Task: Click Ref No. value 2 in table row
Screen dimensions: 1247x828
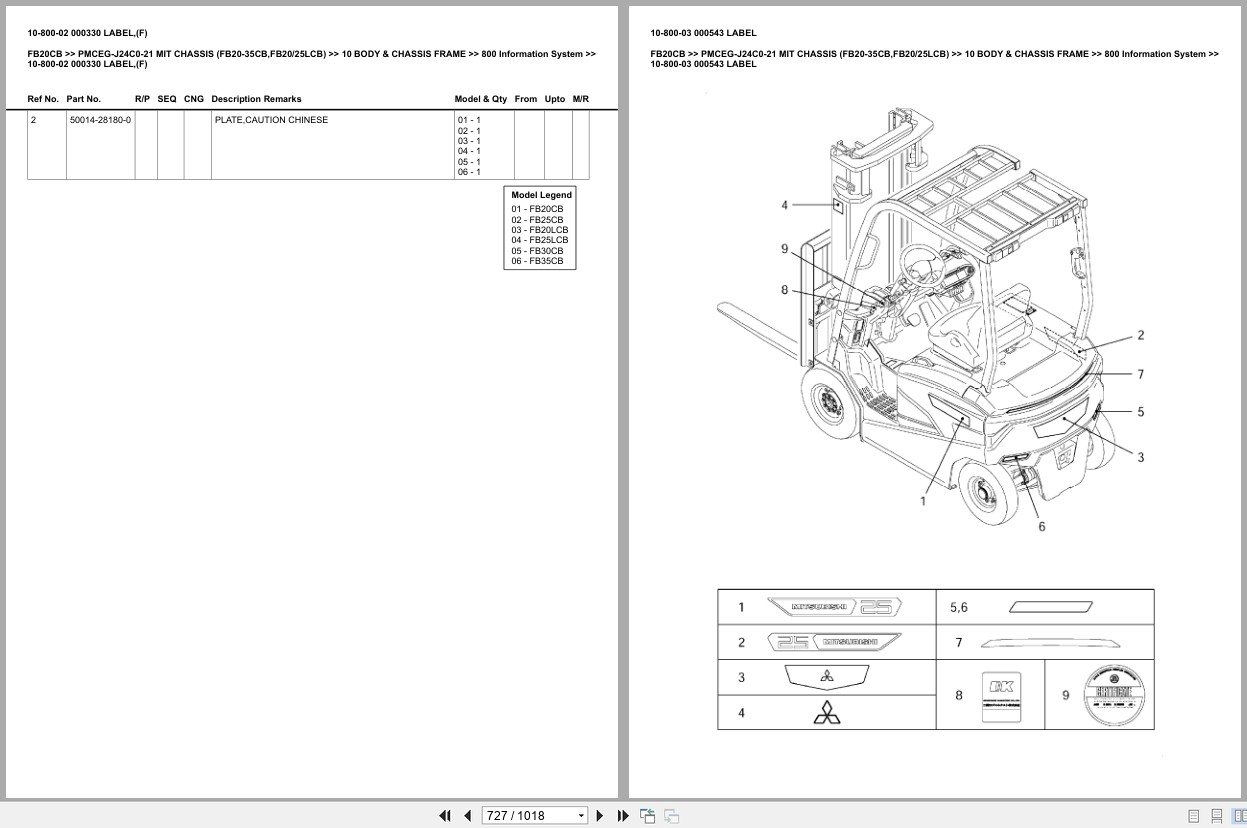Action: [x=33, y=120]
